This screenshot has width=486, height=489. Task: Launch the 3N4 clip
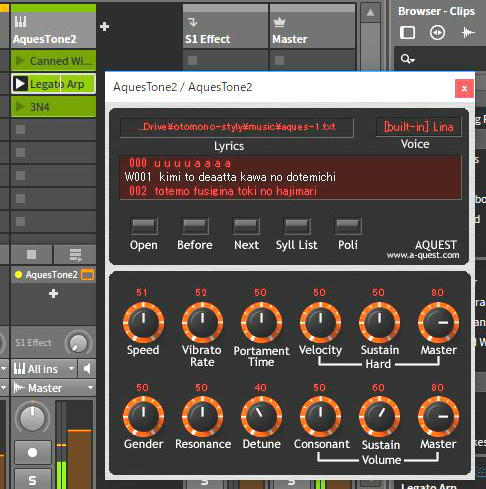coord(20,107)
